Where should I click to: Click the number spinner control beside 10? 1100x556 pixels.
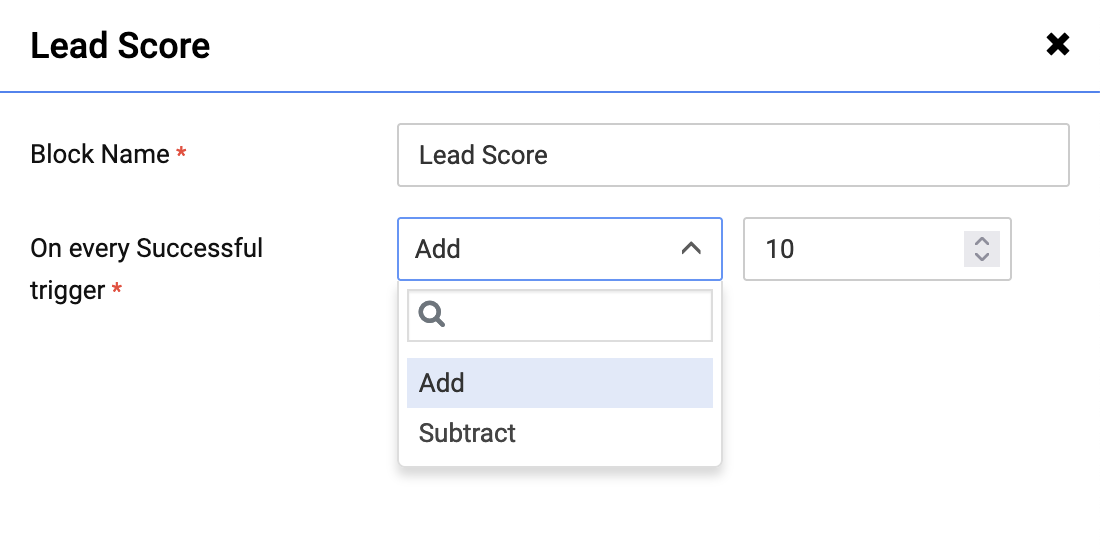pyautogui.click(x=981, y=249)
